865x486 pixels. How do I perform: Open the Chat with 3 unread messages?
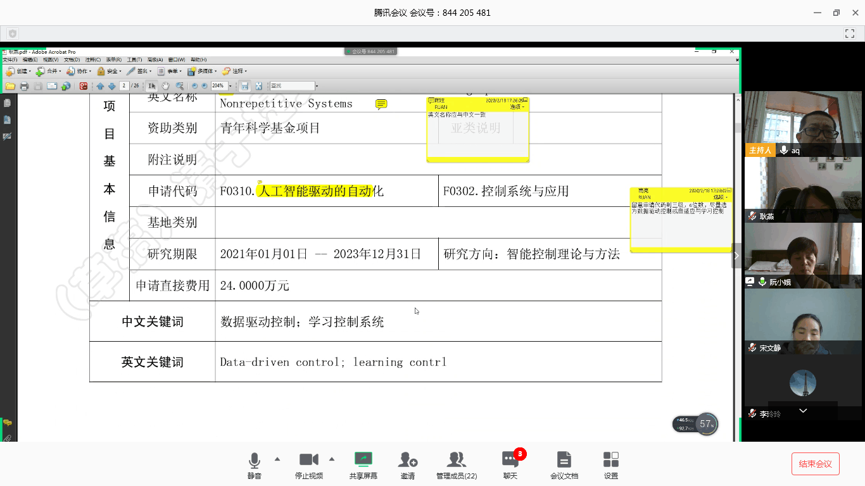510,462
